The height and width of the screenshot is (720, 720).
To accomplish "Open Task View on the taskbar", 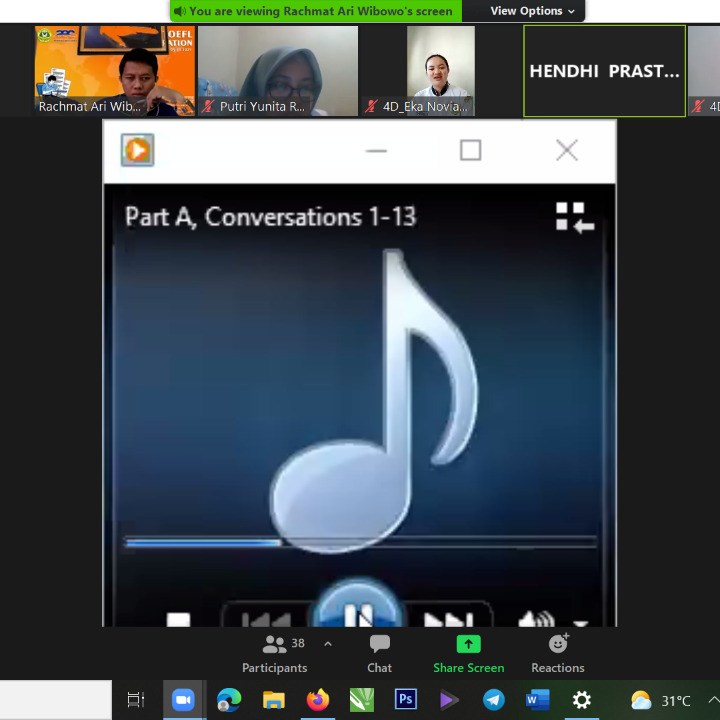I will pyautogui.click(x=136, y=700).
